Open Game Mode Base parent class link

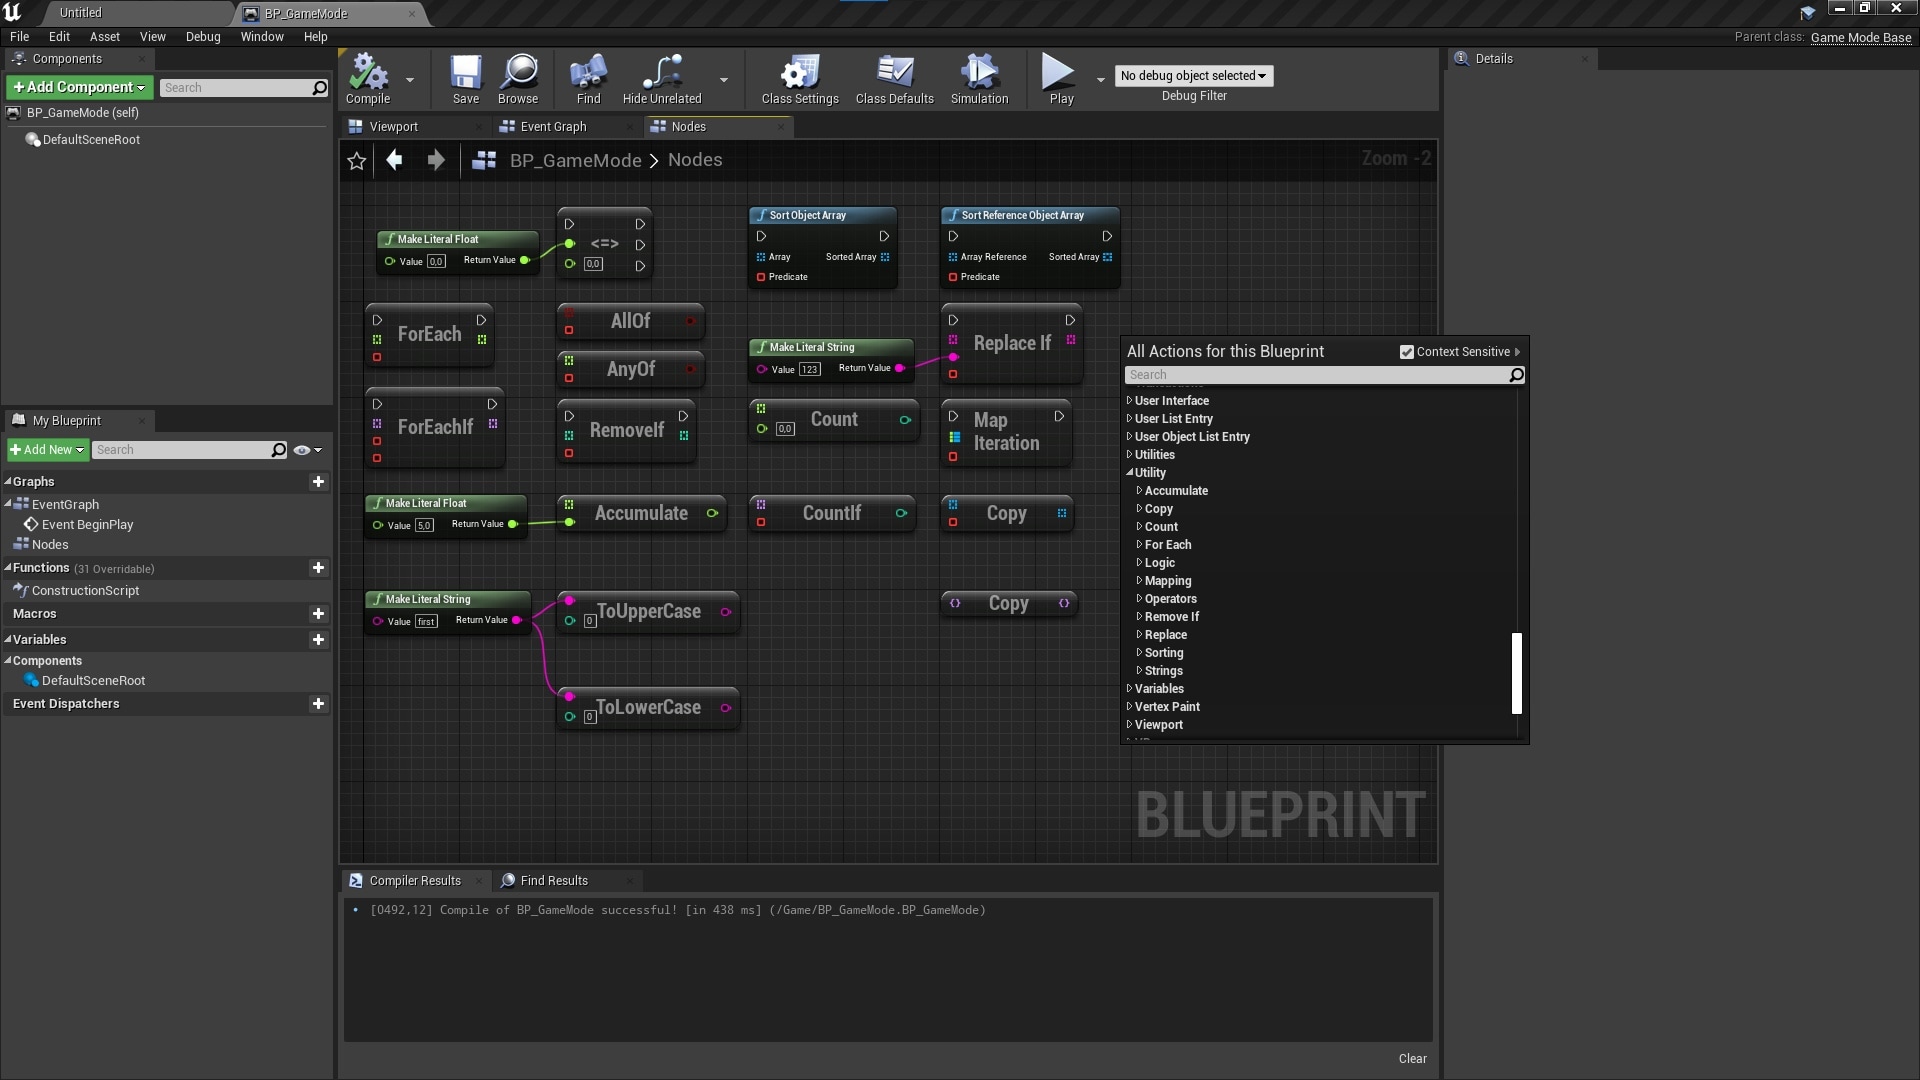[1860, 38]
